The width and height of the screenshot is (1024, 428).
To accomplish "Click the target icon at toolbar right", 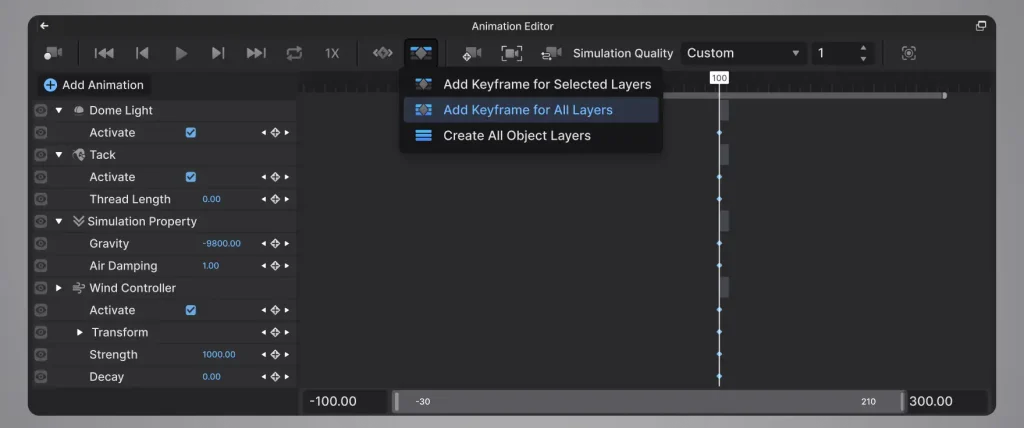I will tap(908, 54).
